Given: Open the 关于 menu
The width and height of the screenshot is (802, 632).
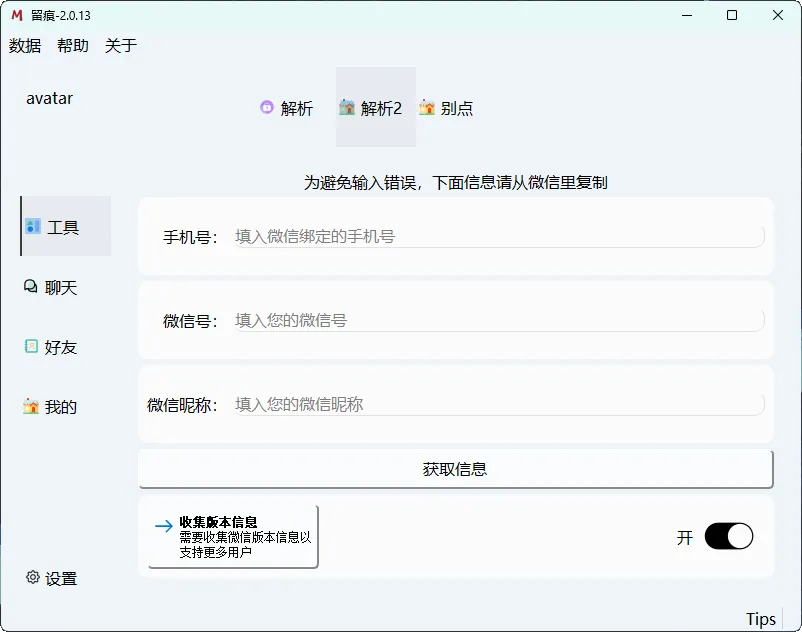Looking at the screenshot, I should [x=119, y=45].
